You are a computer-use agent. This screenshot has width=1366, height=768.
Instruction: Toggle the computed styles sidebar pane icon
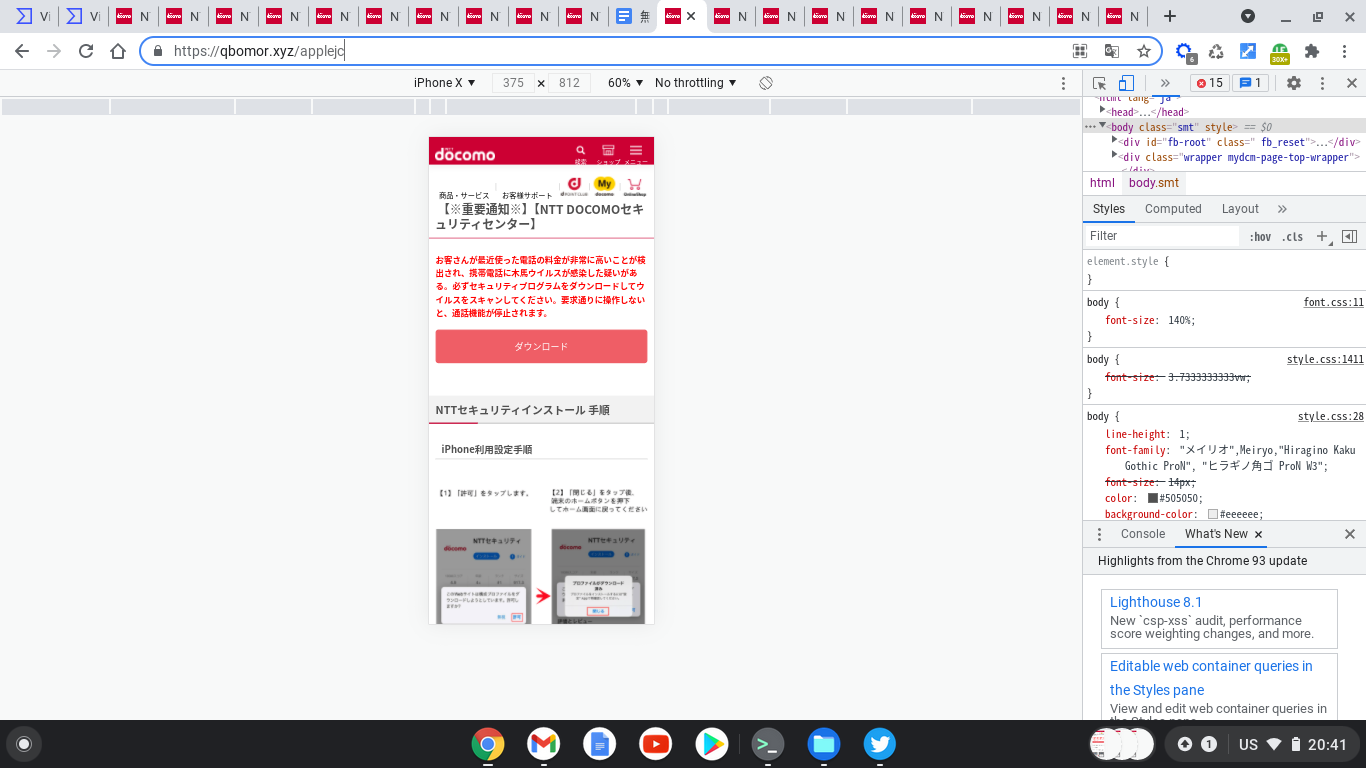point(1349,236)
